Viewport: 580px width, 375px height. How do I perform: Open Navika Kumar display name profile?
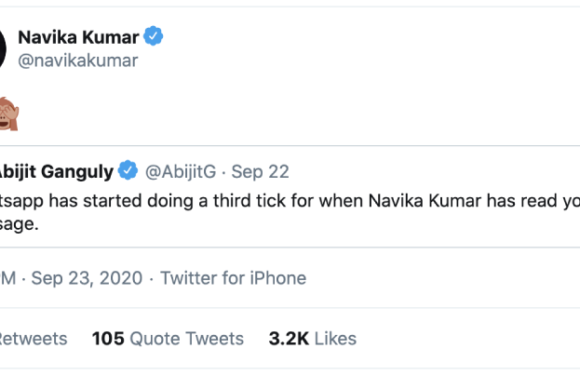[78, 37]
